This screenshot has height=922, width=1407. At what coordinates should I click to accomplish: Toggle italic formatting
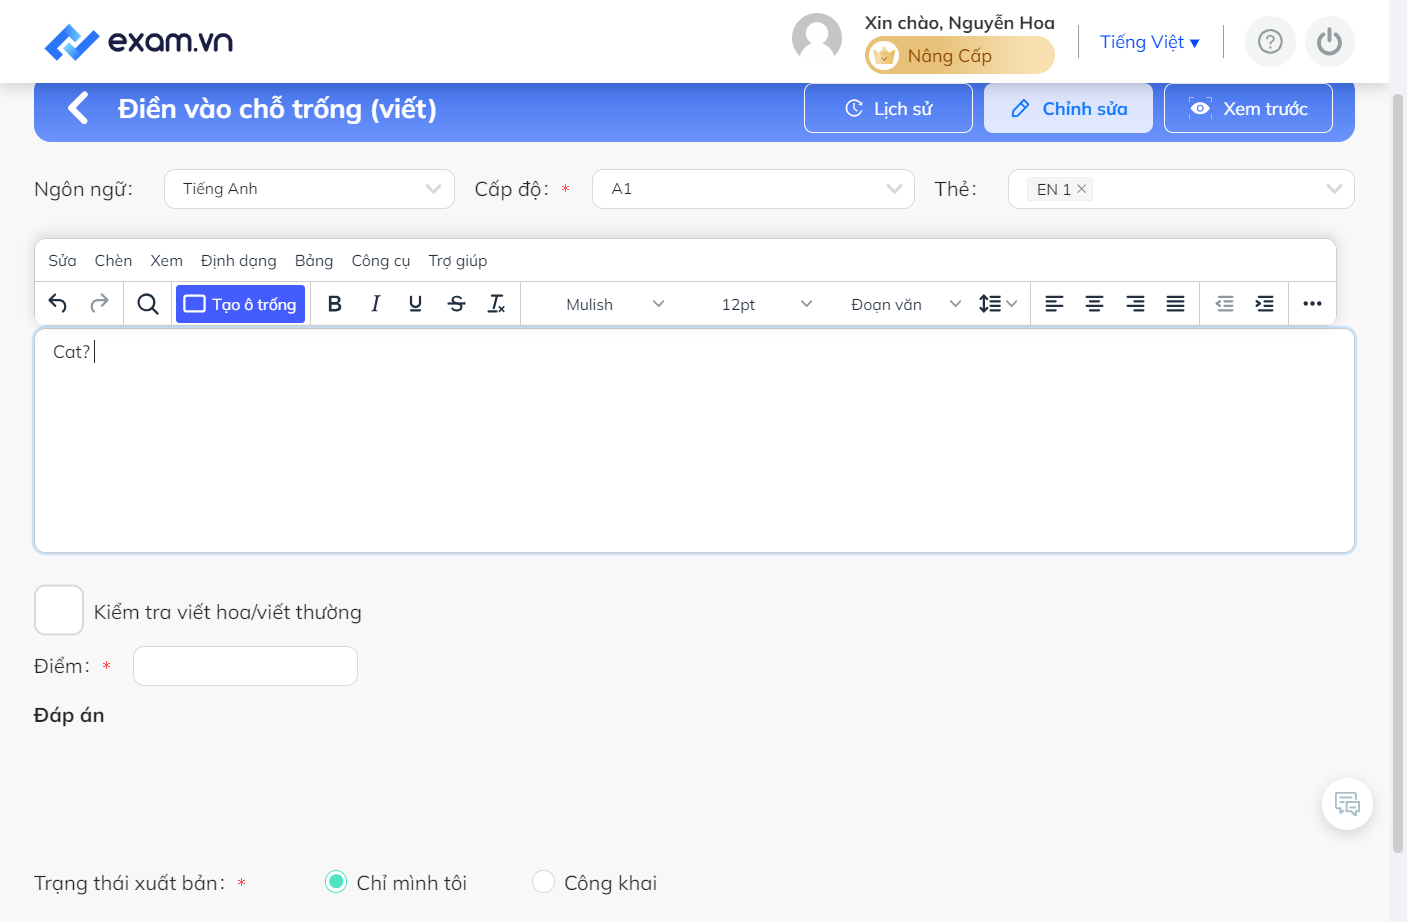click(375, 304)
